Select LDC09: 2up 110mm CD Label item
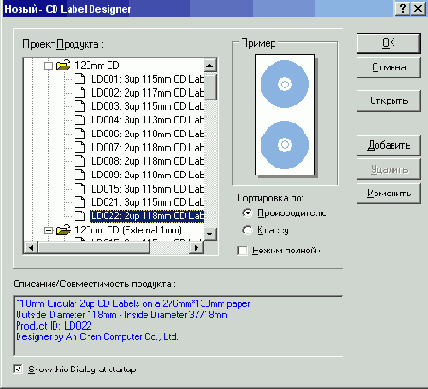The width and height of the screenshot is (428, 389). [147, 175]
